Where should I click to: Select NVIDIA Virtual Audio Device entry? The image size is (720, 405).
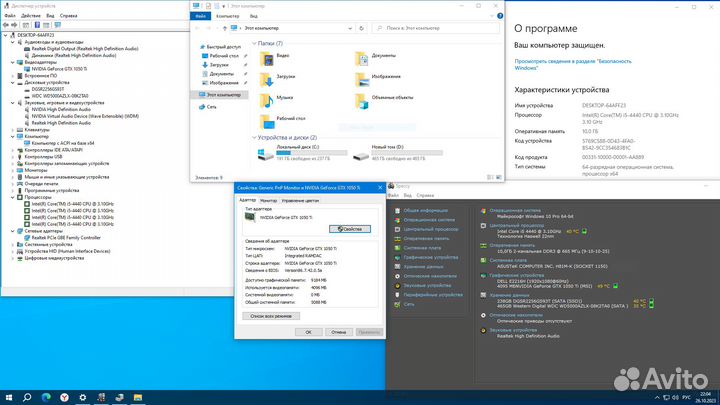click(85, 116)
